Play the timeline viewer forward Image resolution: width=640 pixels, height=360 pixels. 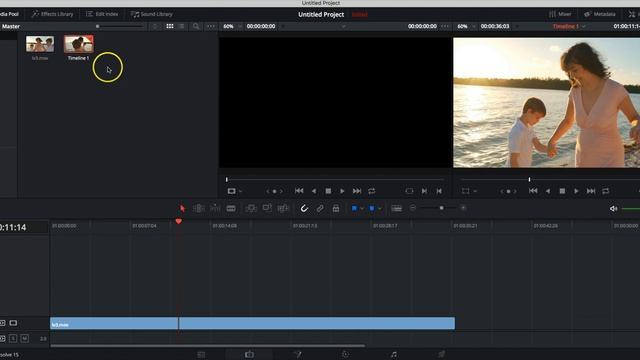pos(576,191)
